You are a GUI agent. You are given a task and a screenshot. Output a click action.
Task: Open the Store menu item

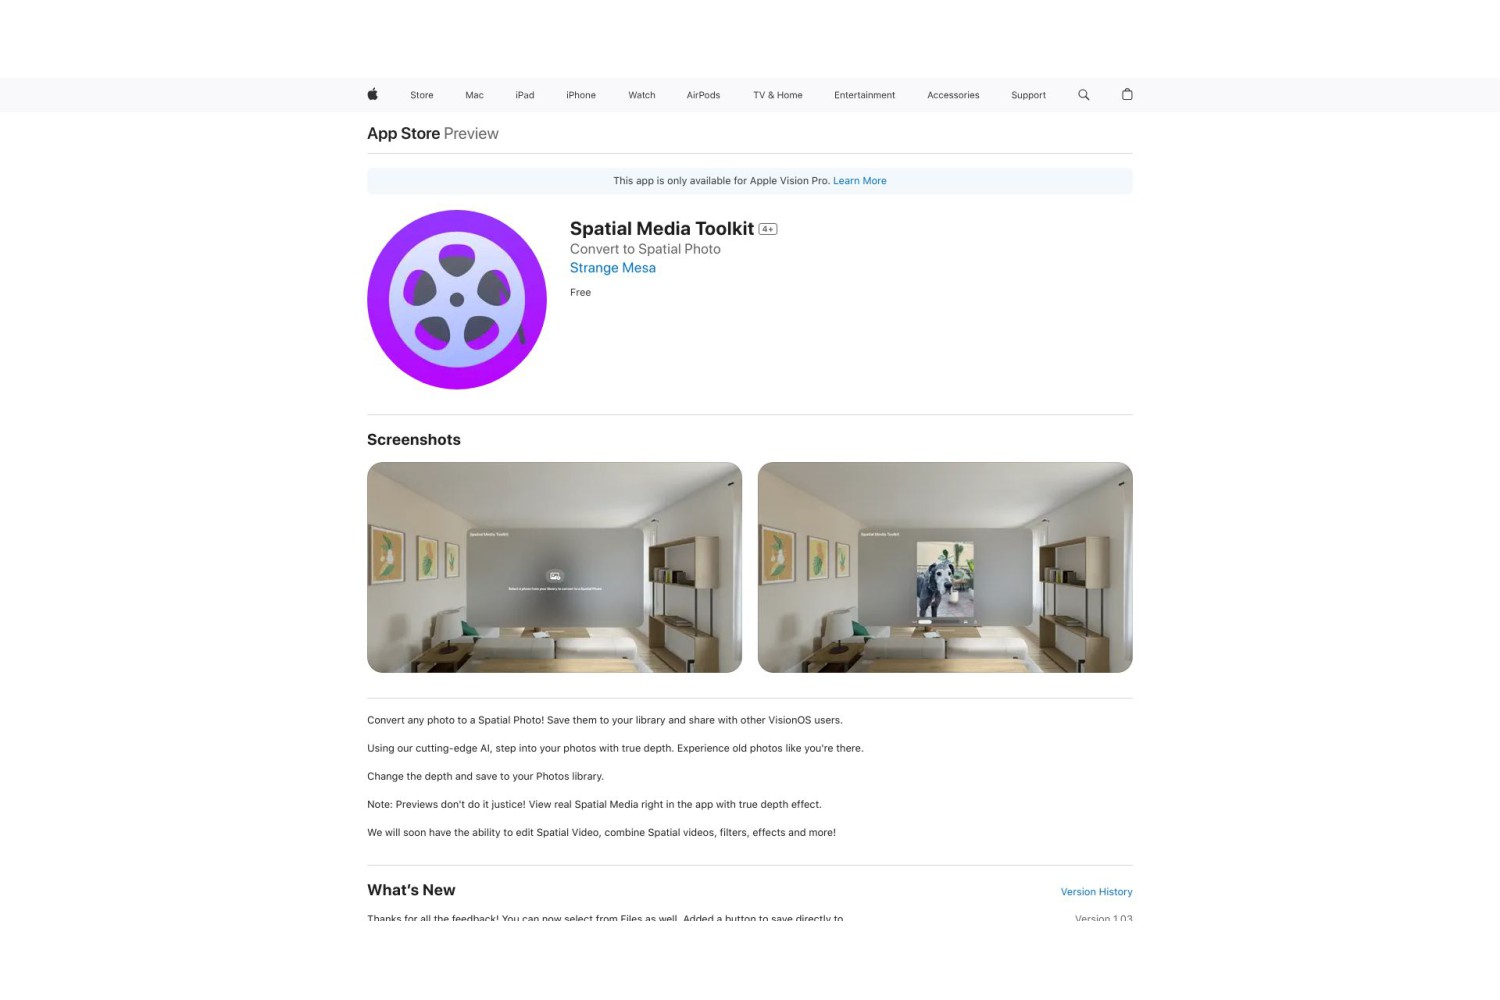coord(422,95)
